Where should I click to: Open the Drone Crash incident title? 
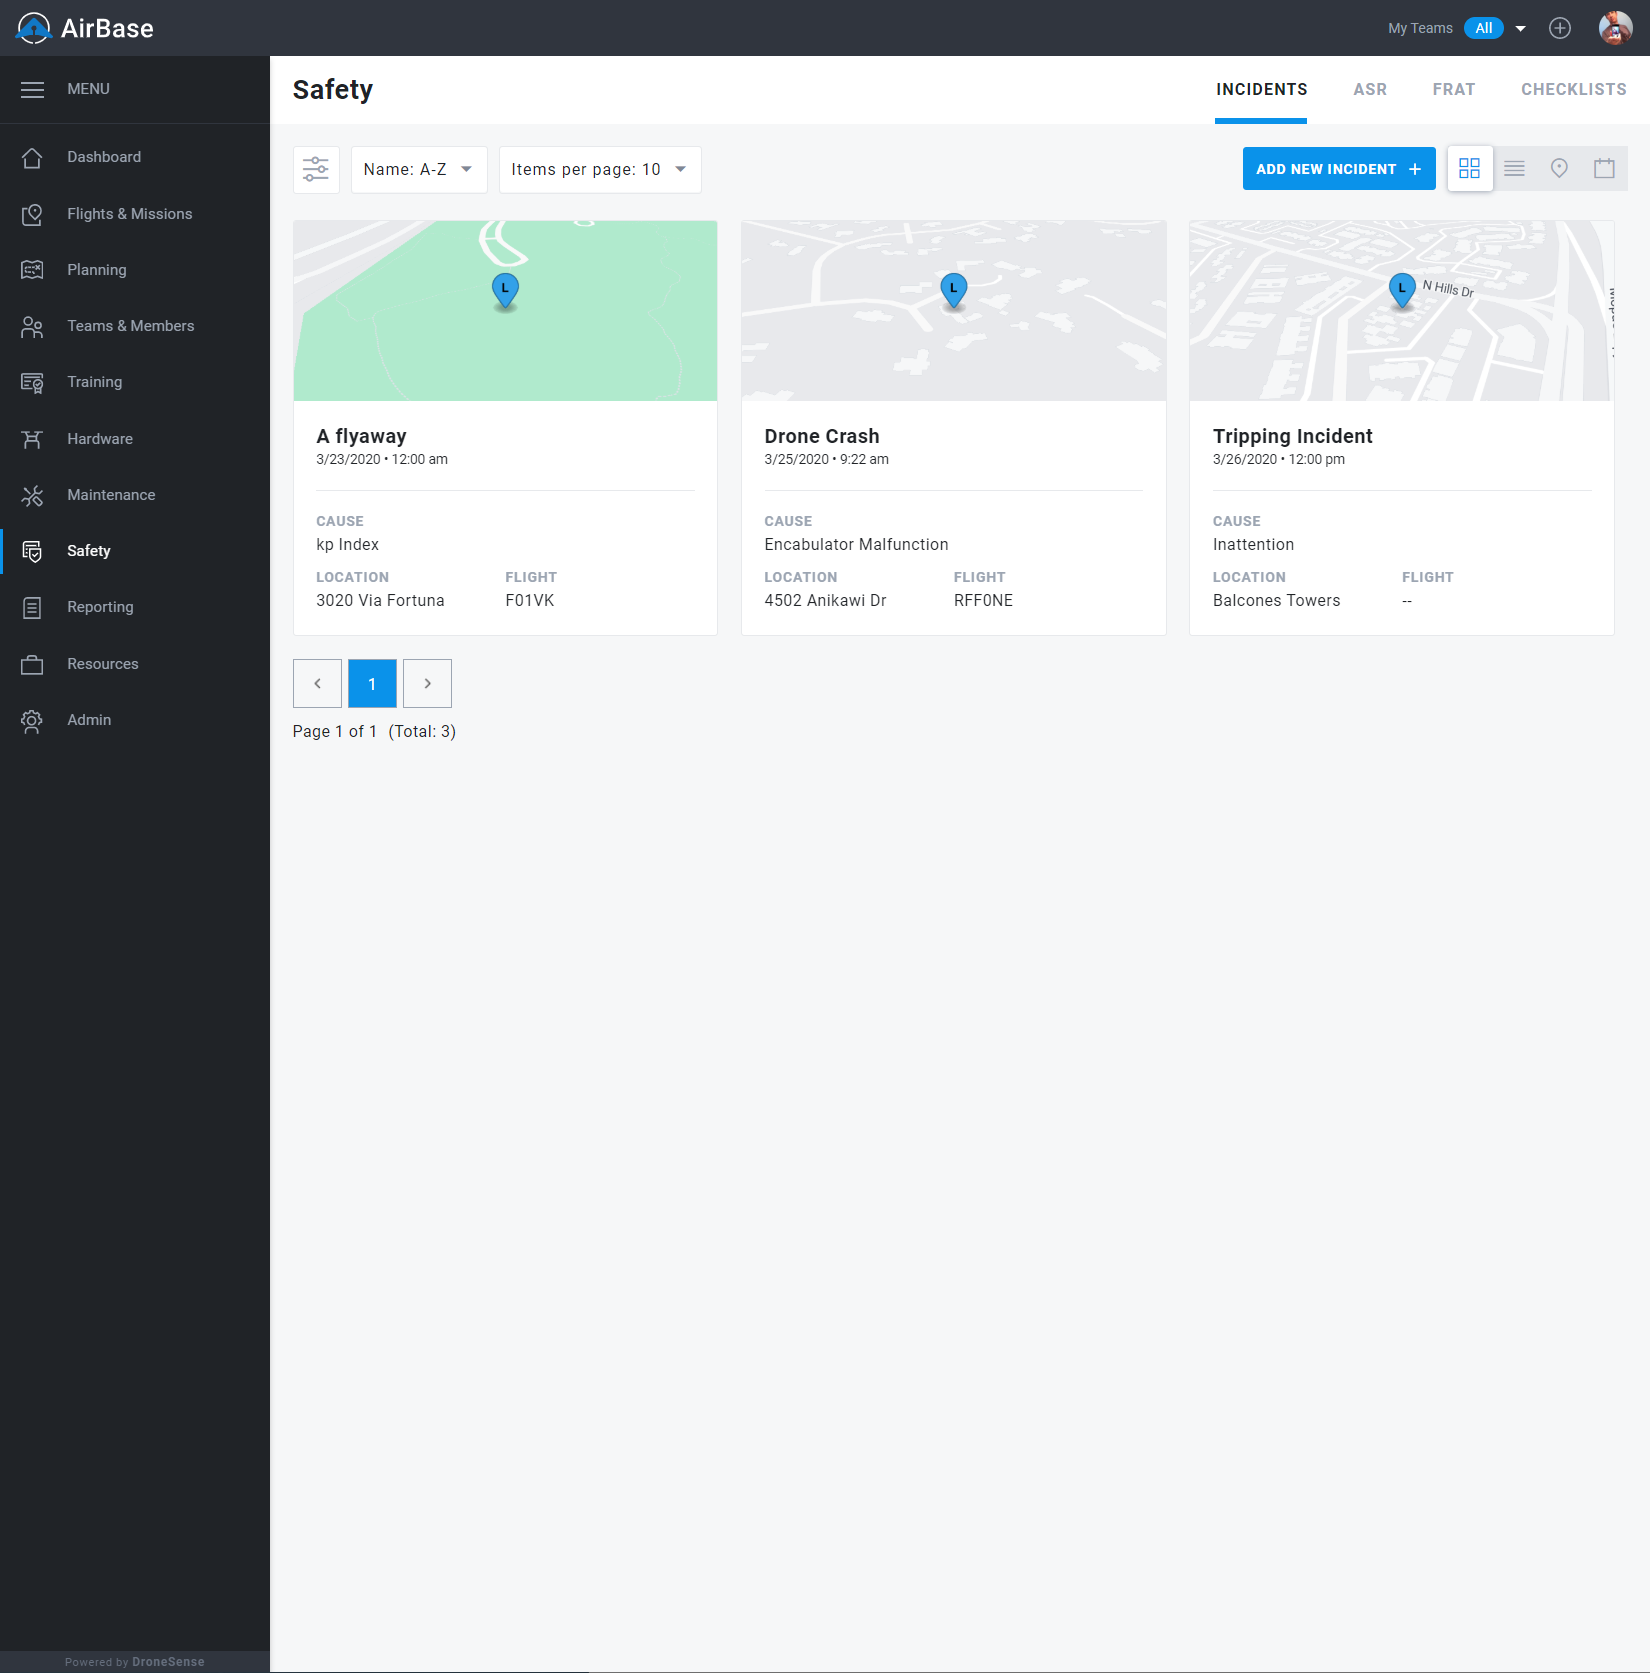click(822, 436)
